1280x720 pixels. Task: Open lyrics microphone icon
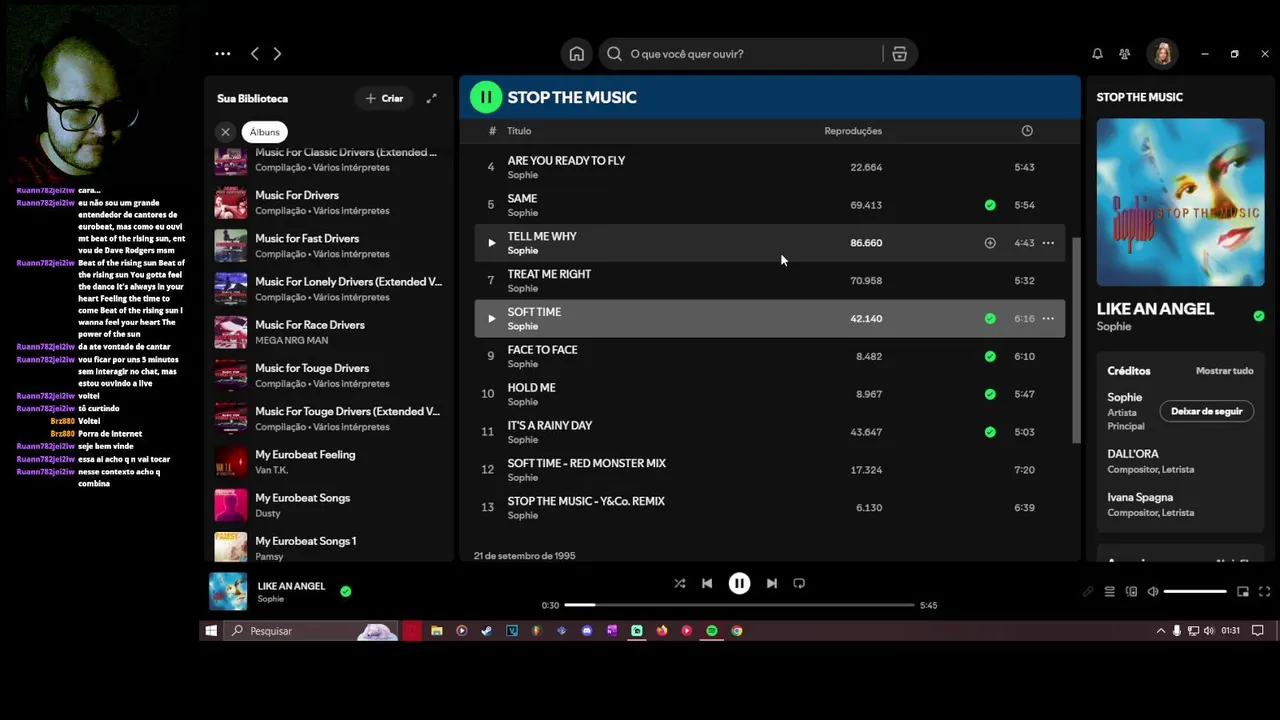(x=1088, y=592)
